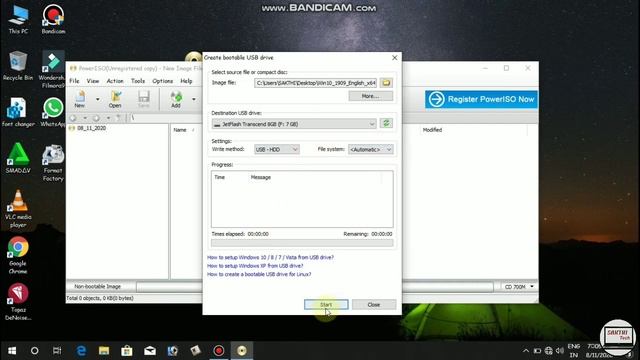640x360 pixels.
Task: Click the Modified column header
Action: [432, 130]
